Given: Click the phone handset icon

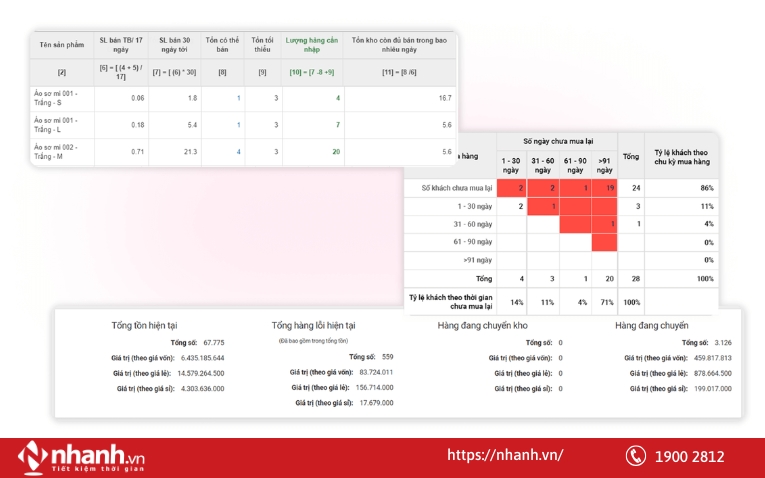Looking at the screenshot, I should 636,456.
